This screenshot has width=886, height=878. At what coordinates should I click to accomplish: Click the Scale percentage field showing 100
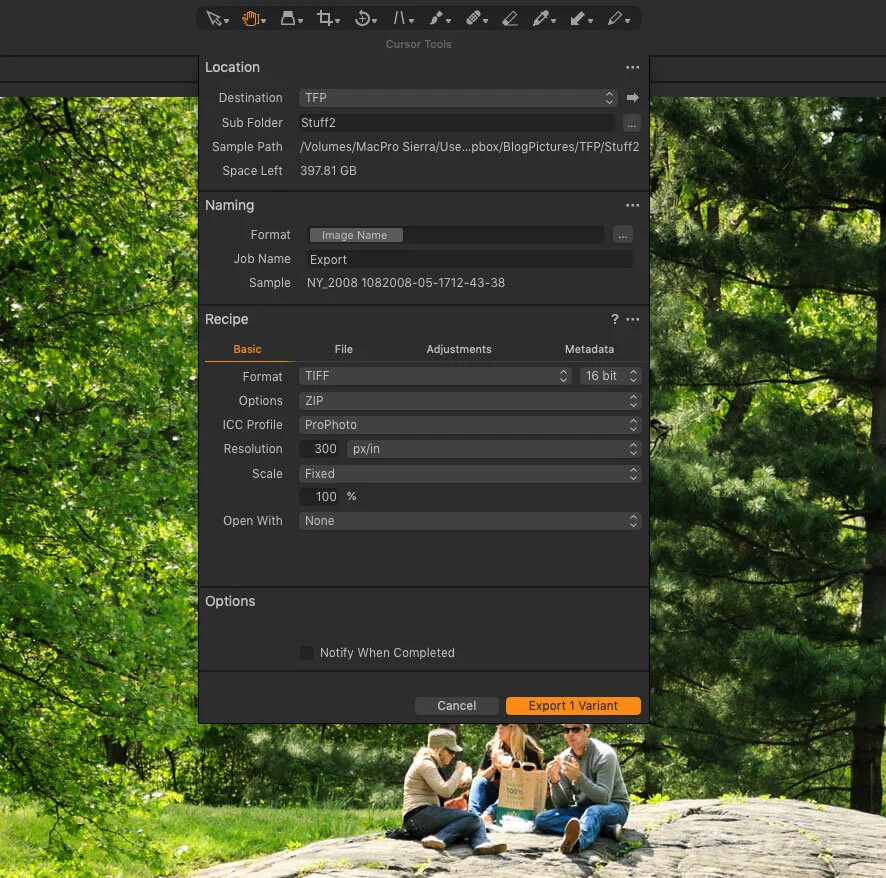tap(321, 497)
